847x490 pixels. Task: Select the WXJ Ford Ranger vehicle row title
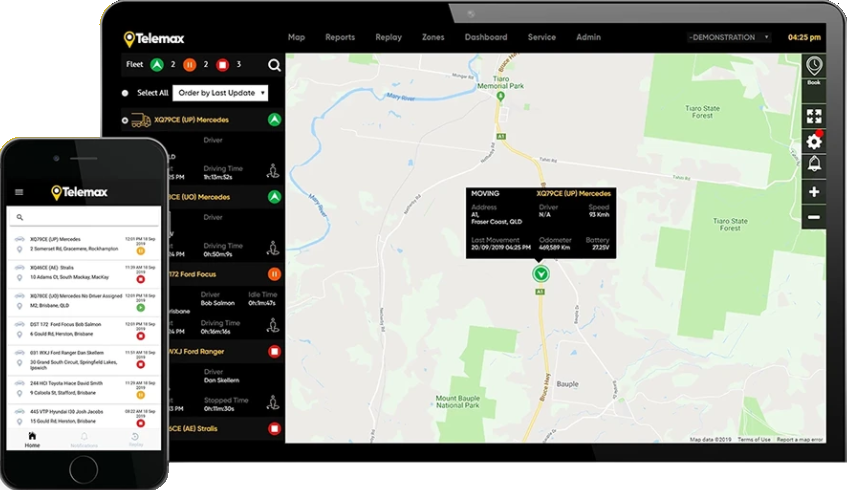[x=196, y=352]
